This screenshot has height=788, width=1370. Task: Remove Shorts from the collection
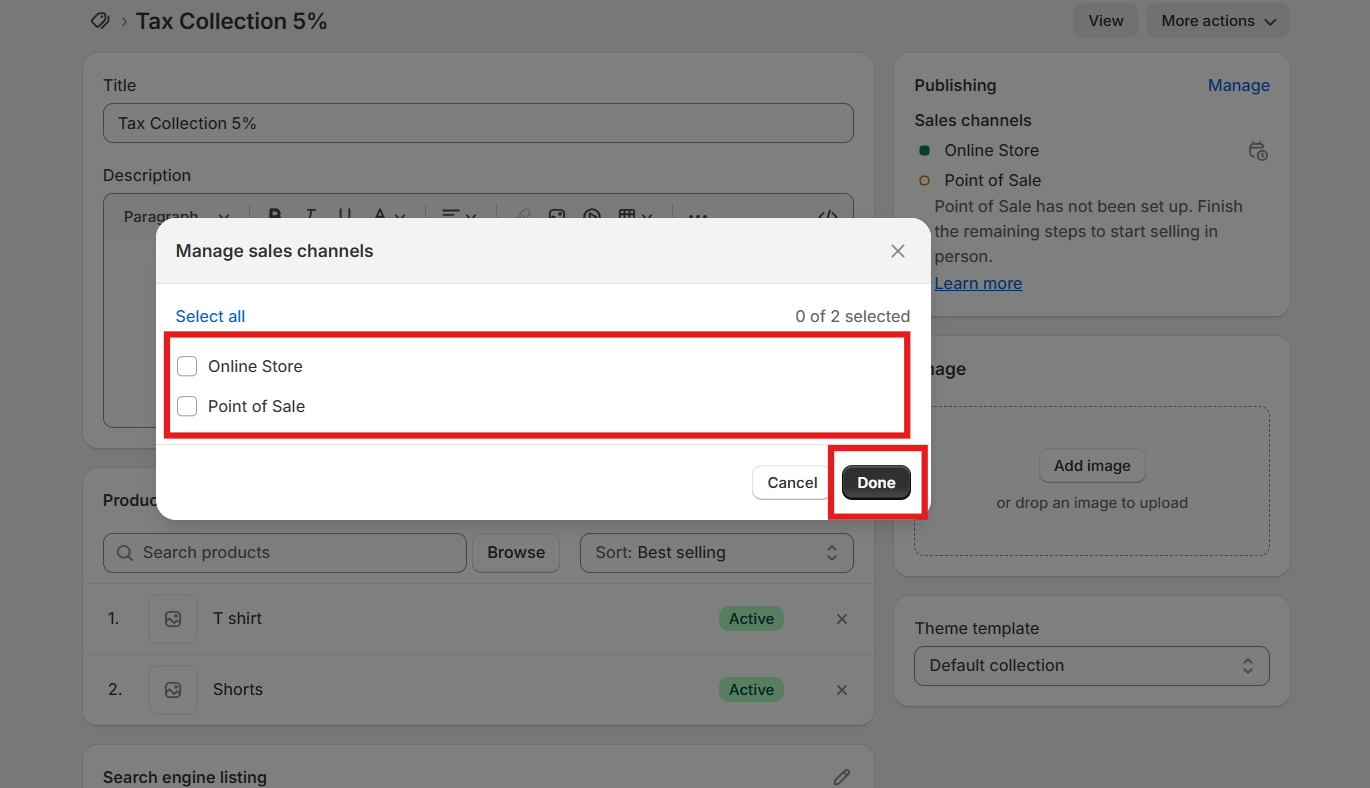tap(842, 690)
